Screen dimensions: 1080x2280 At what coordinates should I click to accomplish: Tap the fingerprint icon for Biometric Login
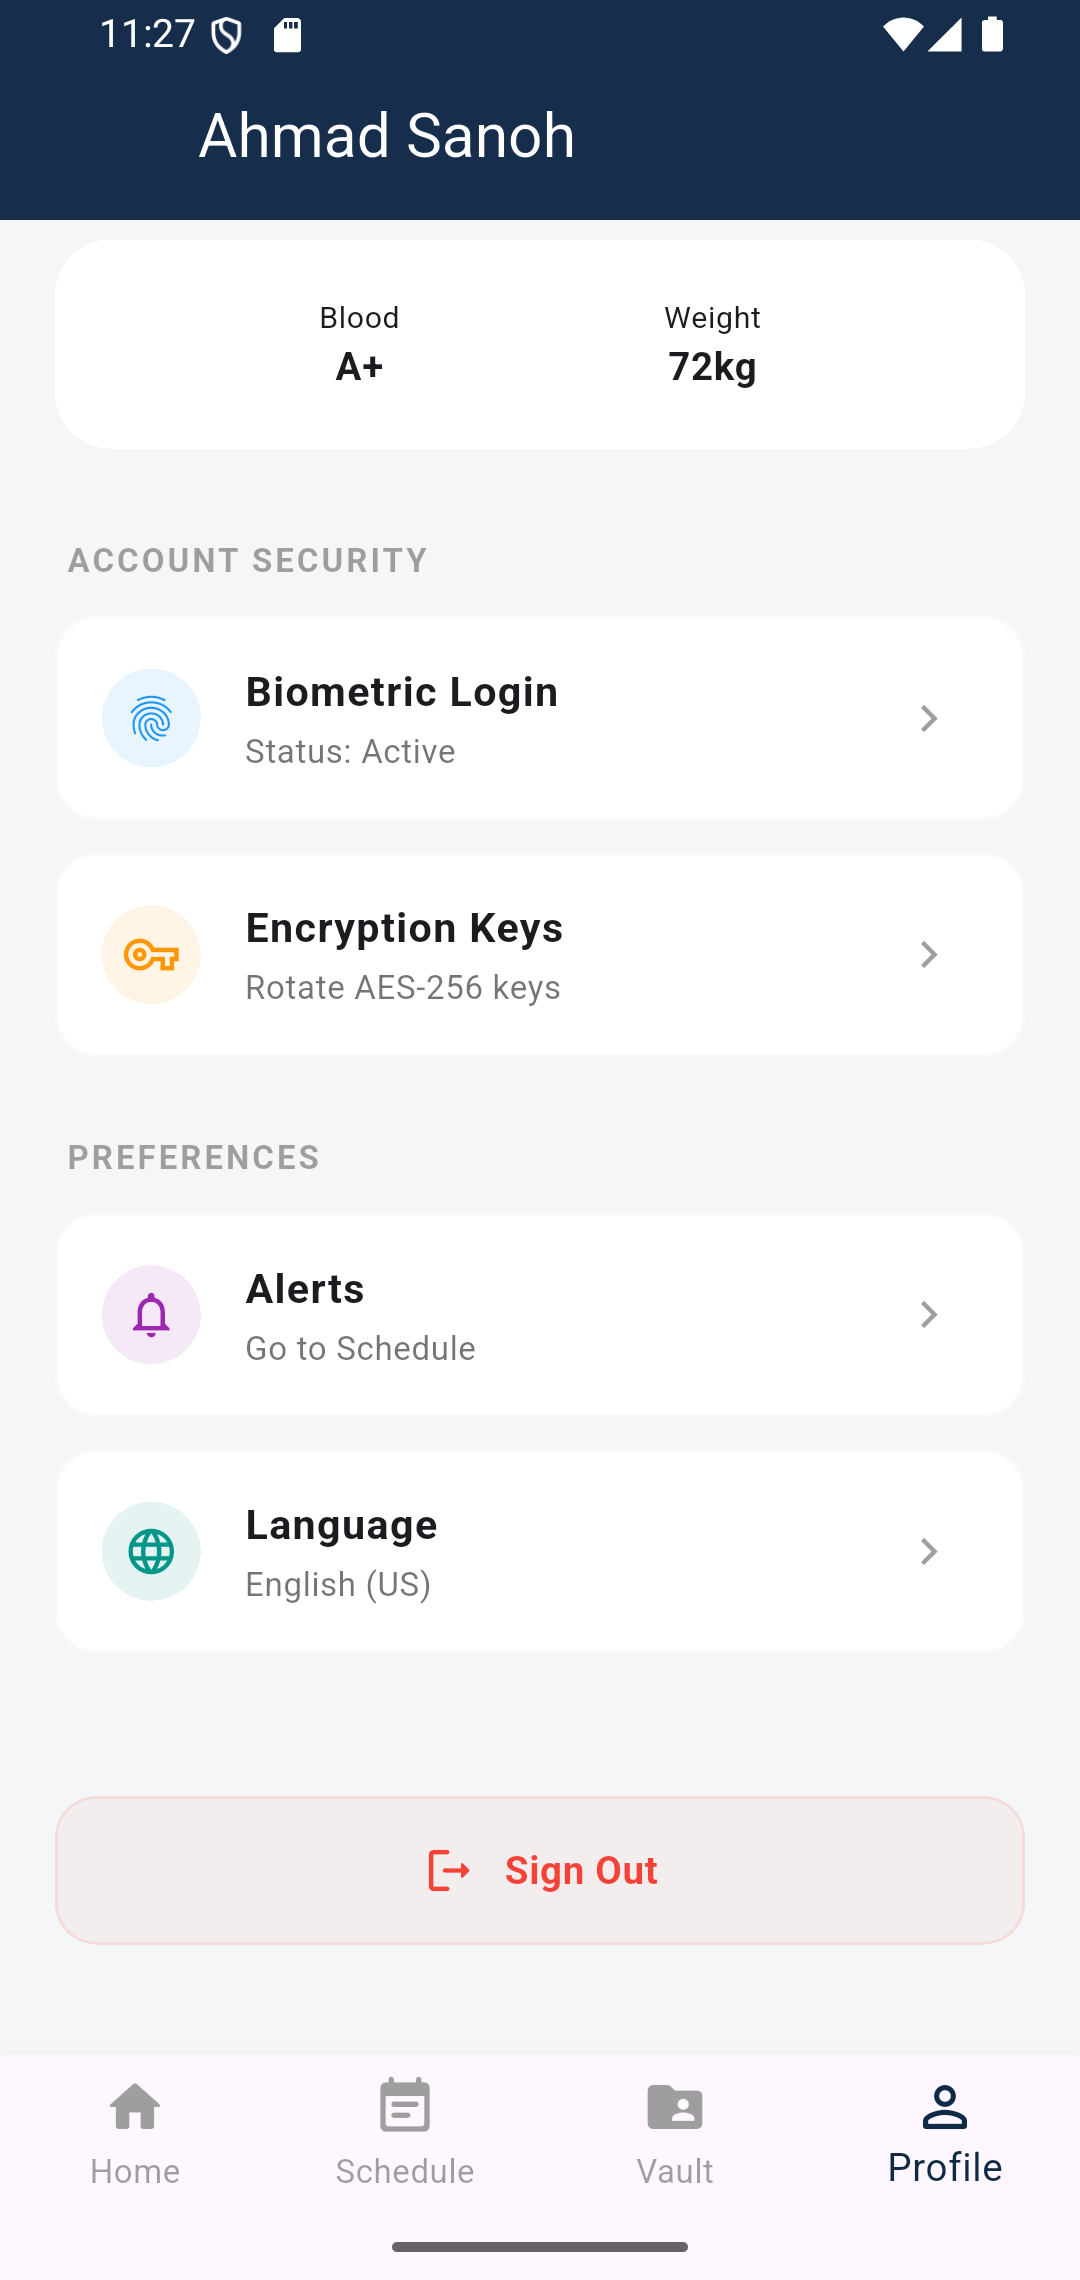151,718
